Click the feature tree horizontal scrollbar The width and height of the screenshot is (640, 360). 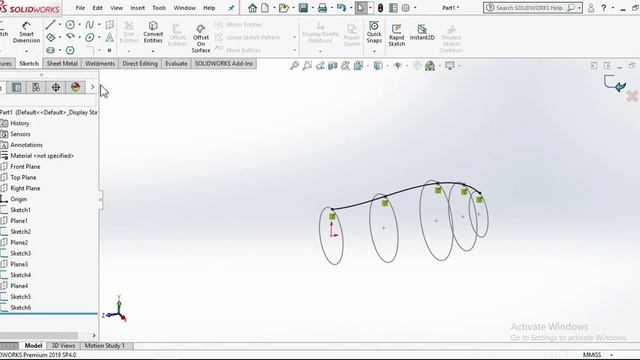39,336
